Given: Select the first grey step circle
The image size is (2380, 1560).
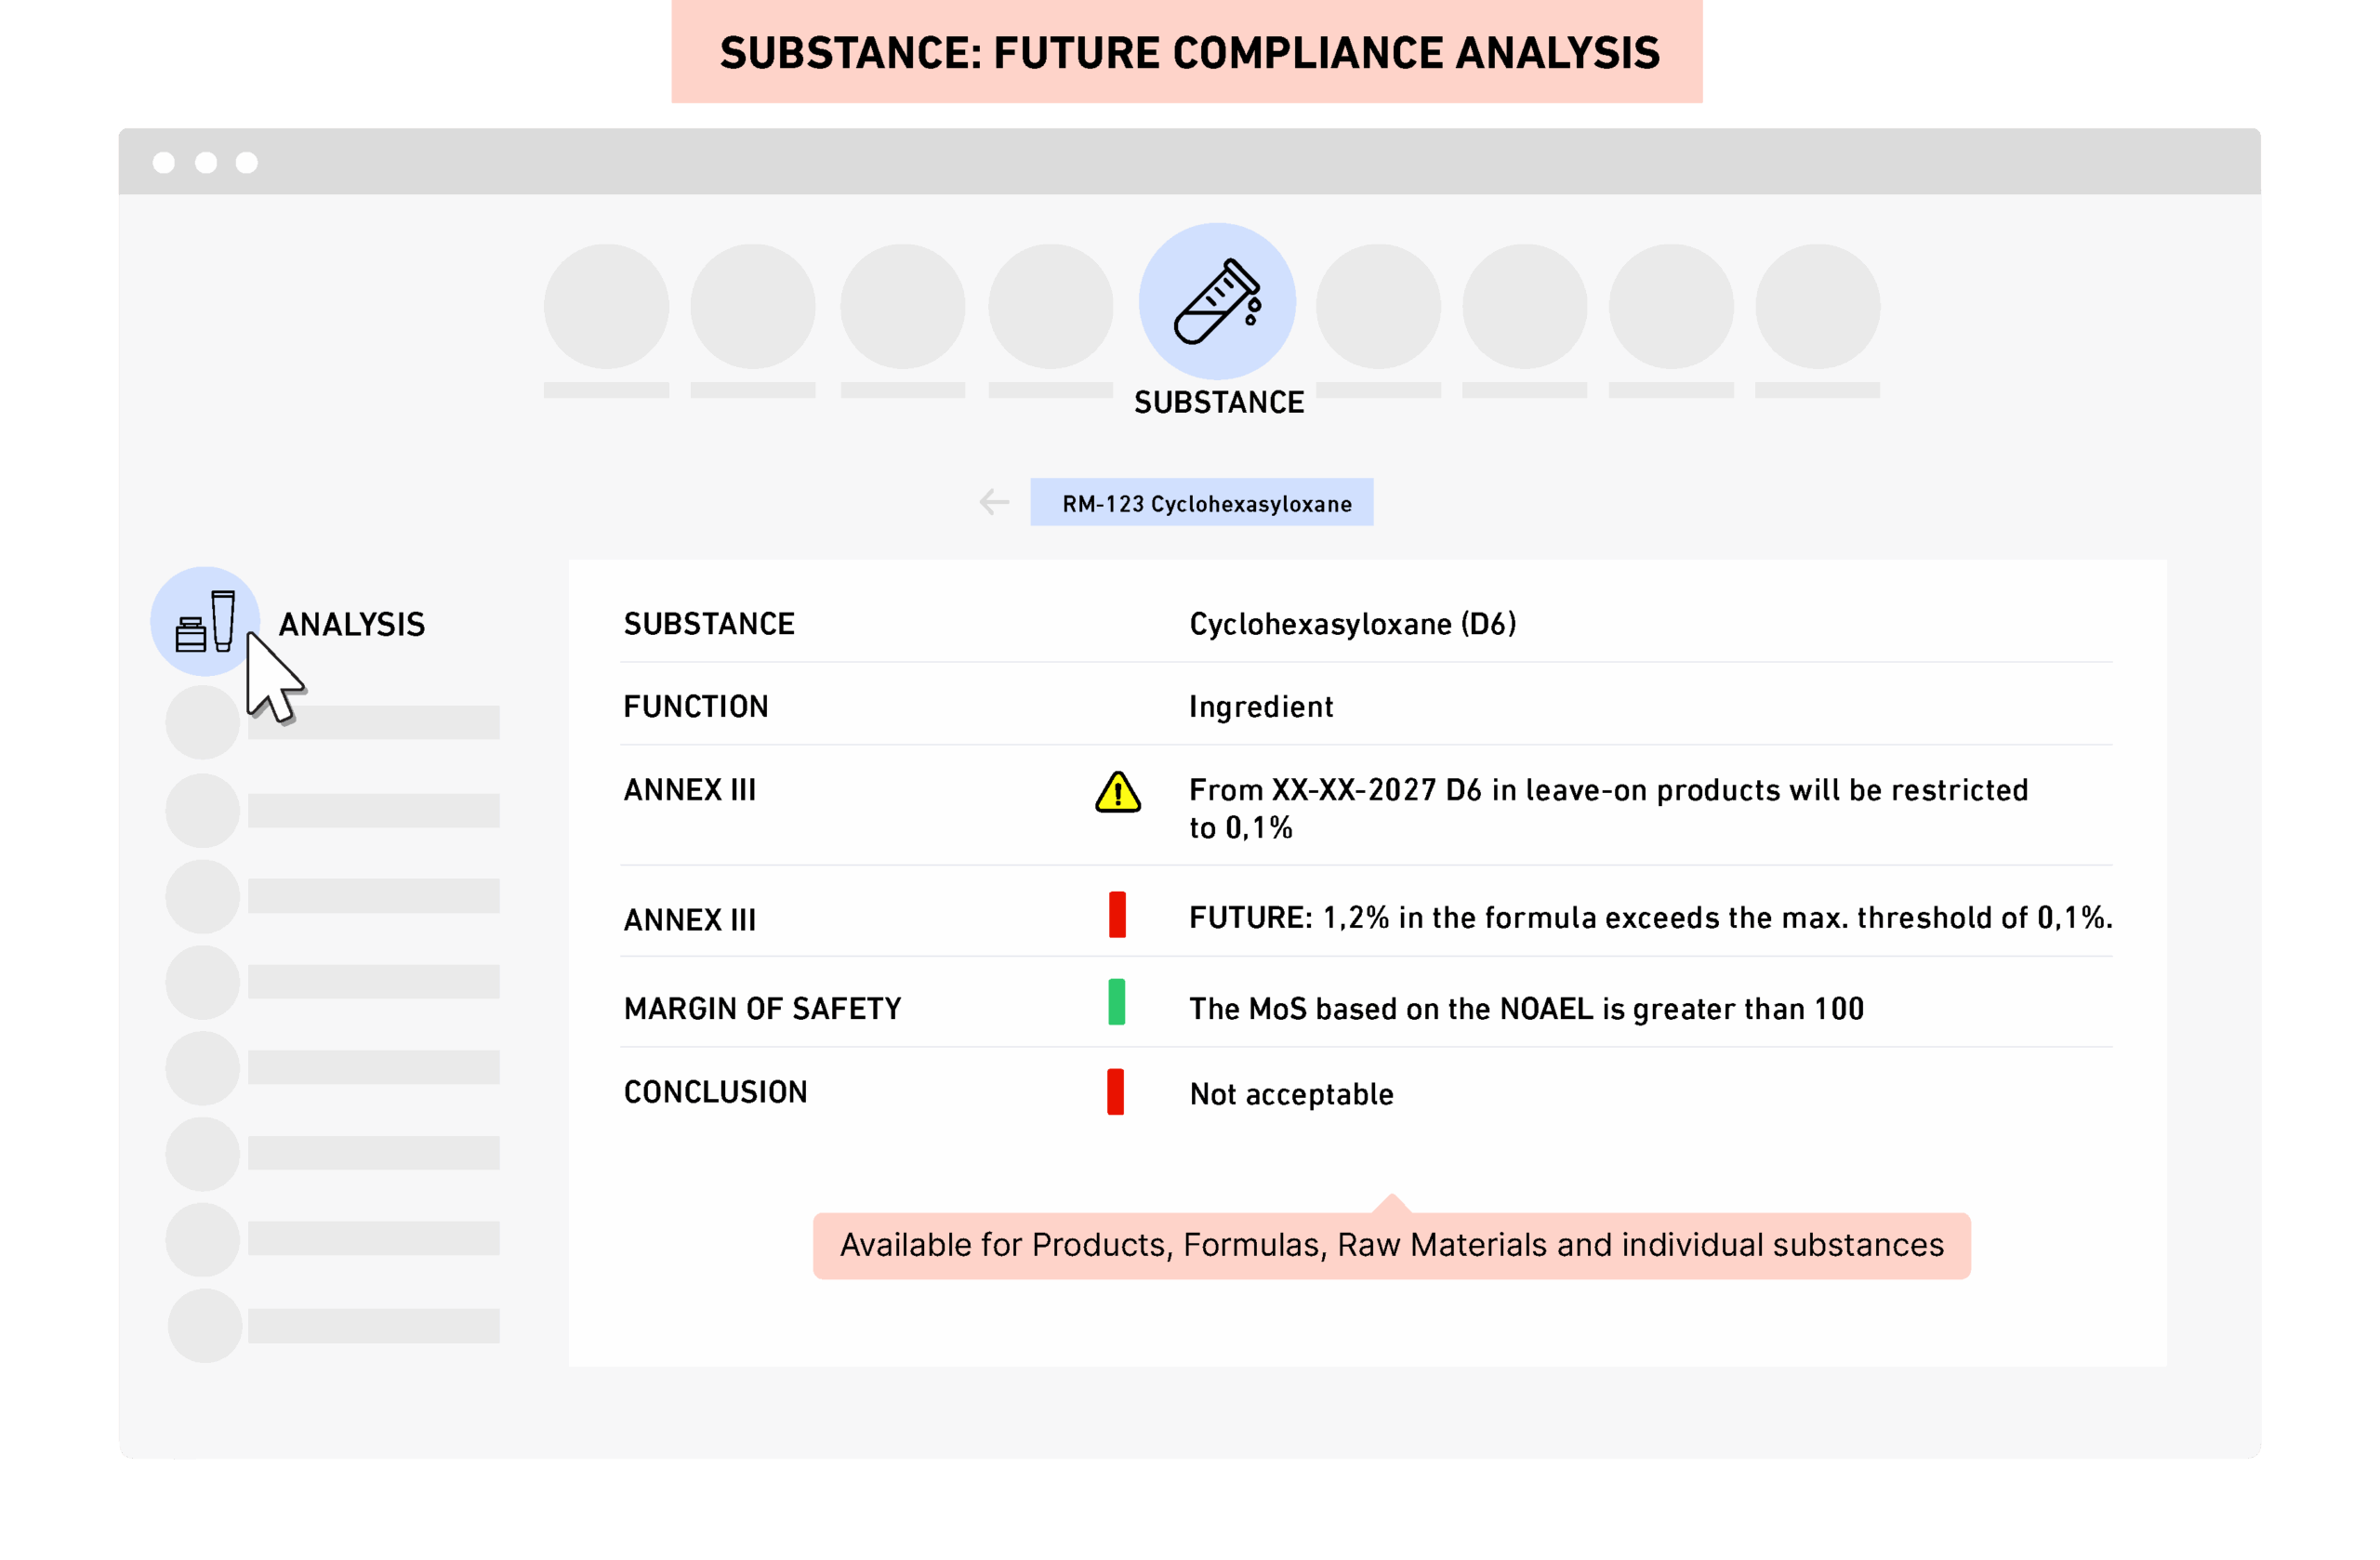Looking at the screenshot, I should [x=605, y=305].
